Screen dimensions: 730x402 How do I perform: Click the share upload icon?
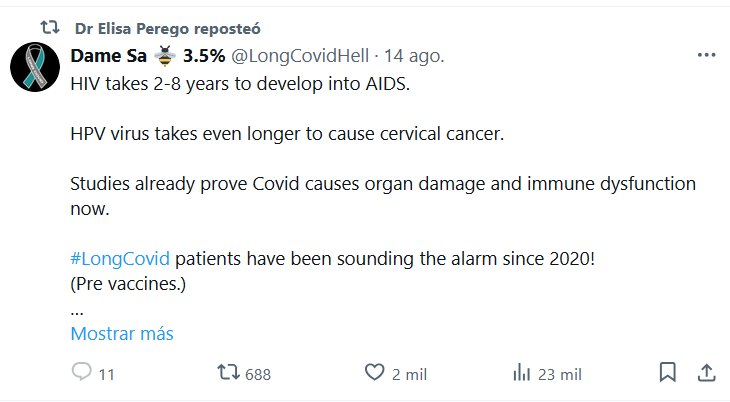point(705,373)
